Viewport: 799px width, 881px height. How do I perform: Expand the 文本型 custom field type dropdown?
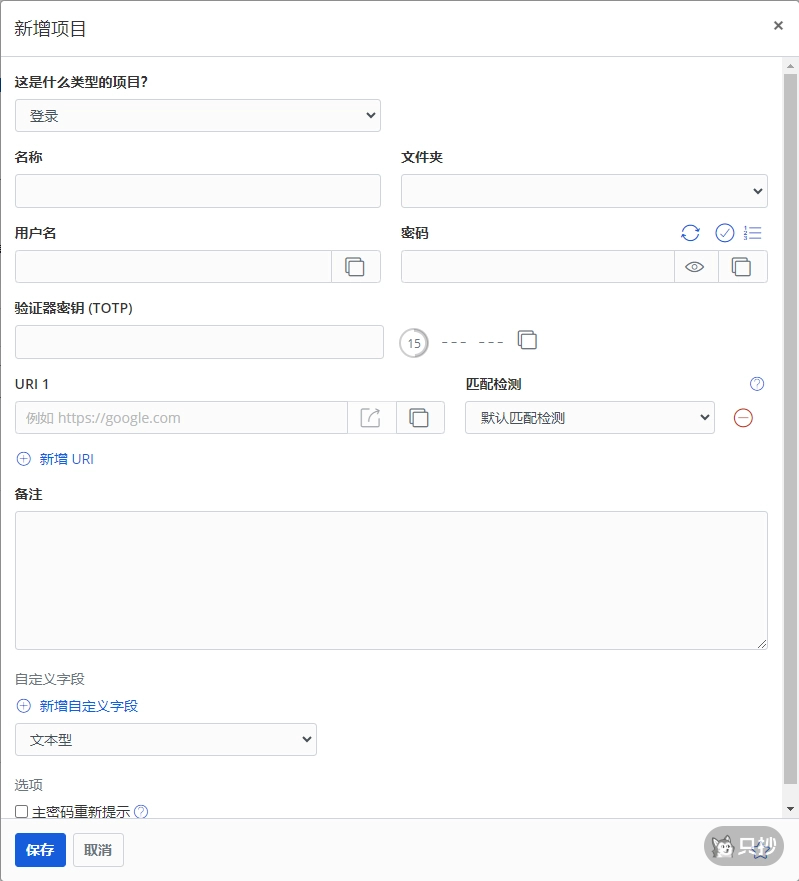coord(166,740)
